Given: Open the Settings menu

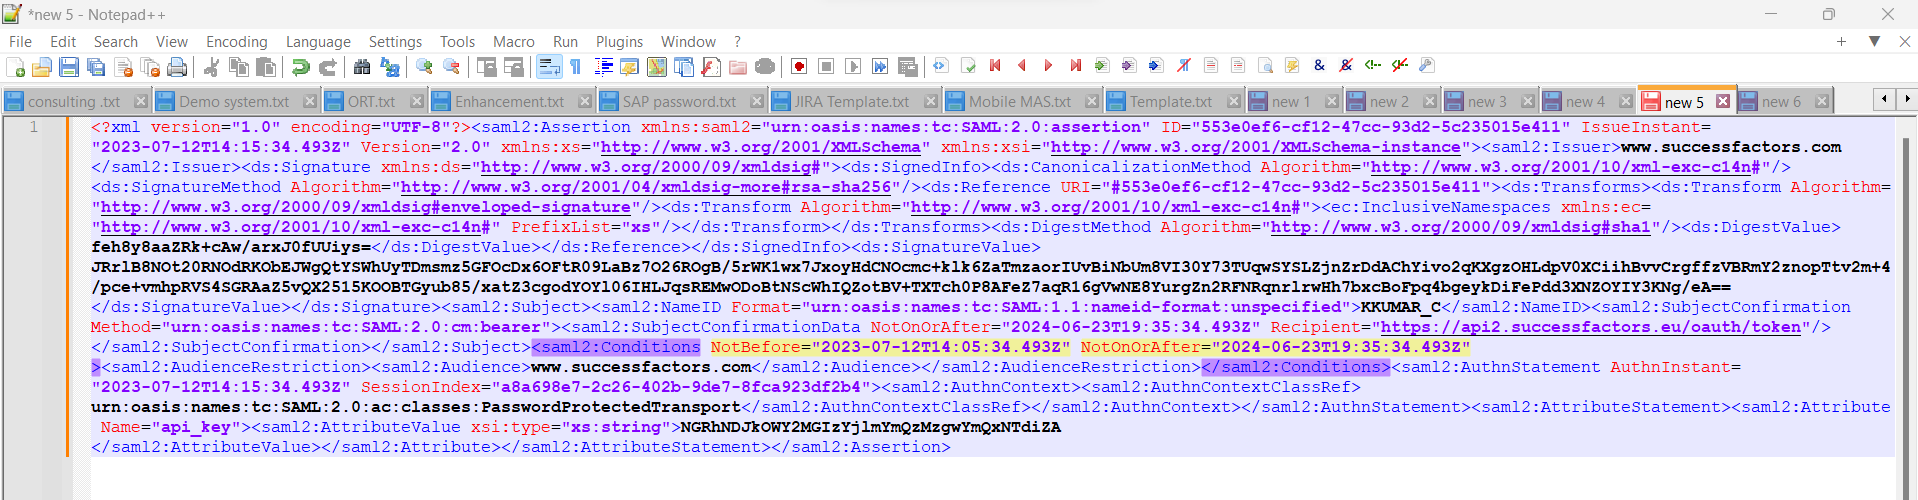Looking at the screenshot, I should click(x=395, y=41).
